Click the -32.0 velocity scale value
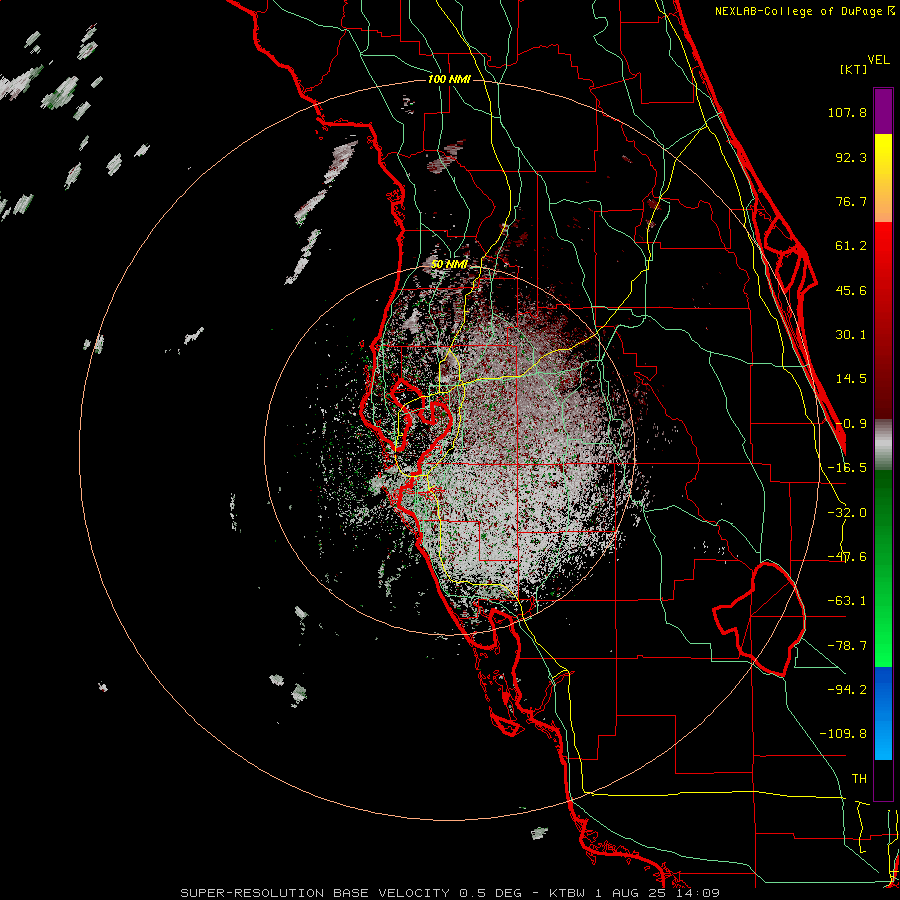Screen dimensions: 900x900 pyautogui.click(x=847, y=513)
